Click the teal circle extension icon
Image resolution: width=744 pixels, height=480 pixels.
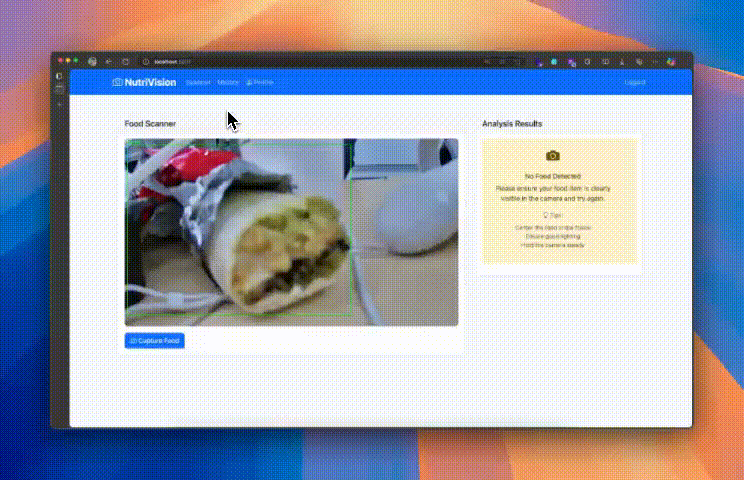(554, 62)
